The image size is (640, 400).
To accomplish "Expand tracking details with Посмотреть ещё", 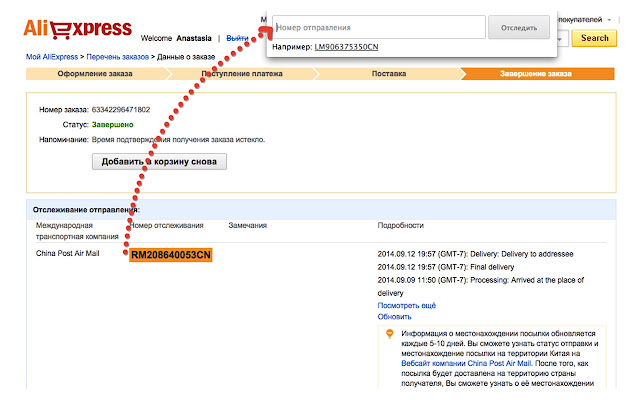I will point(407,305).
